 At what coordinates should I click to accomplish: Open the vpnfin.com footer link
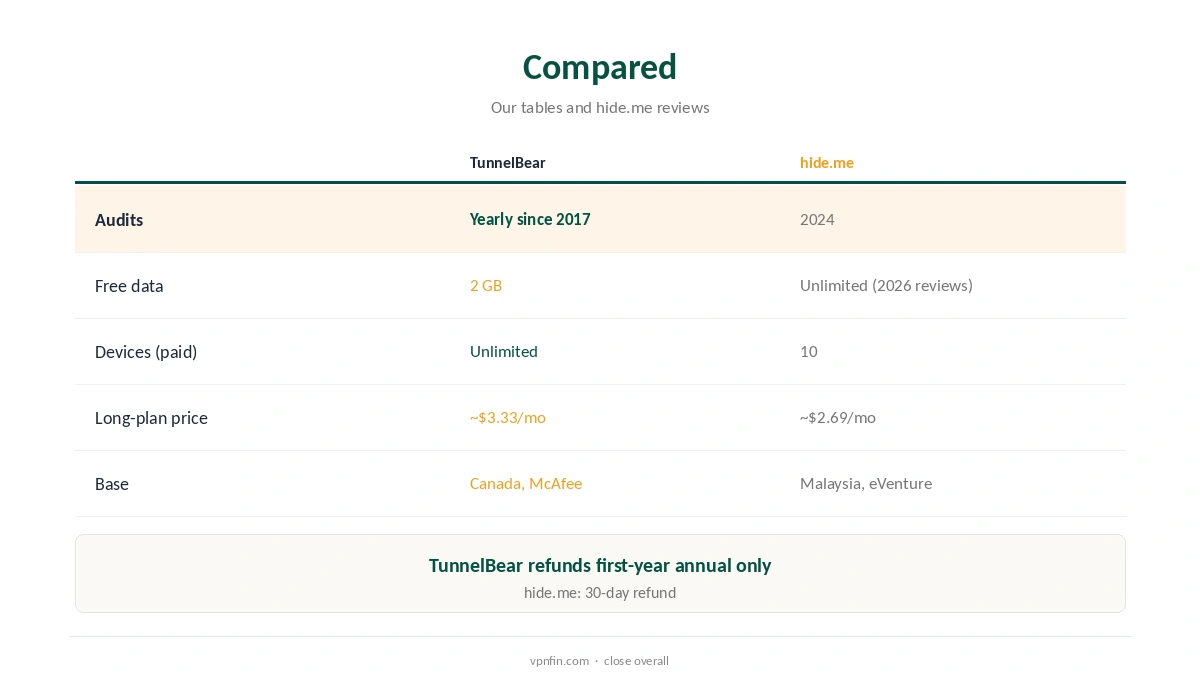pos(559,661)
